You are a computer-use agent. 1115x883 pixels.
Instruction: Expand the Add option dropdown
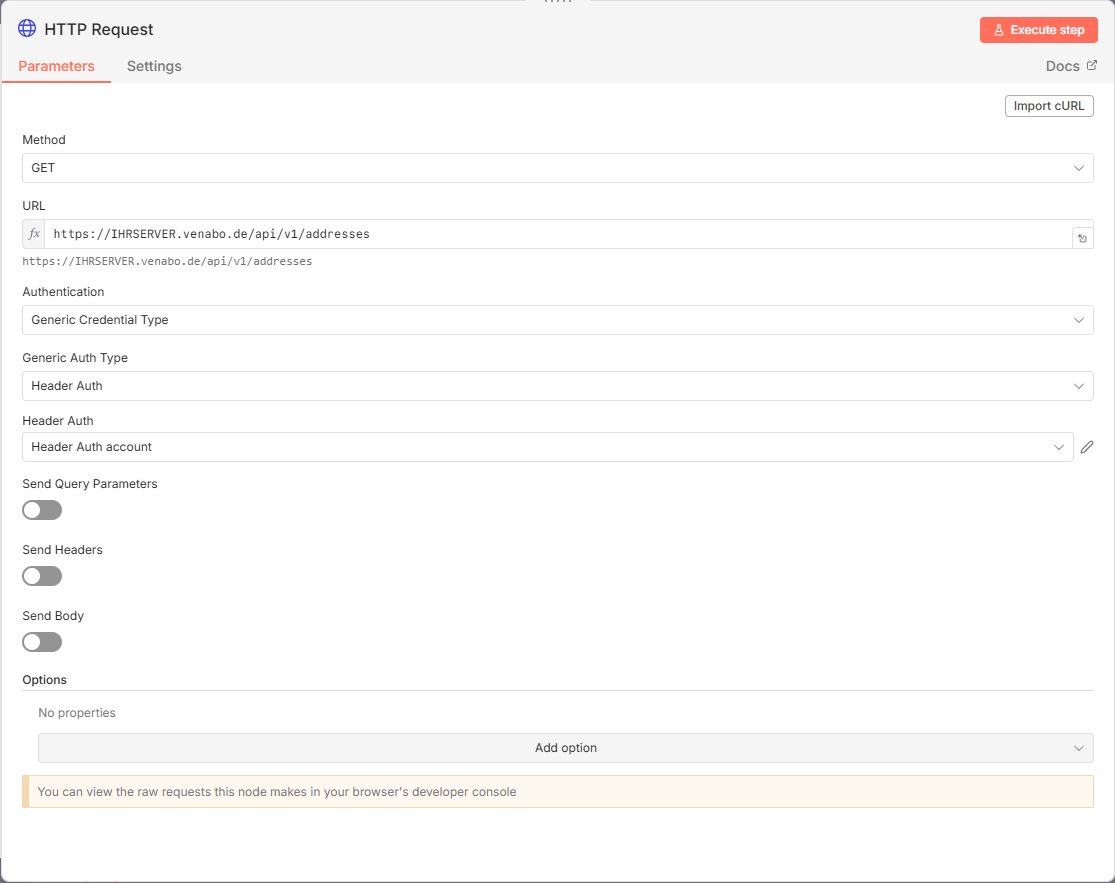pyautogui.click(x=565, y=748)
